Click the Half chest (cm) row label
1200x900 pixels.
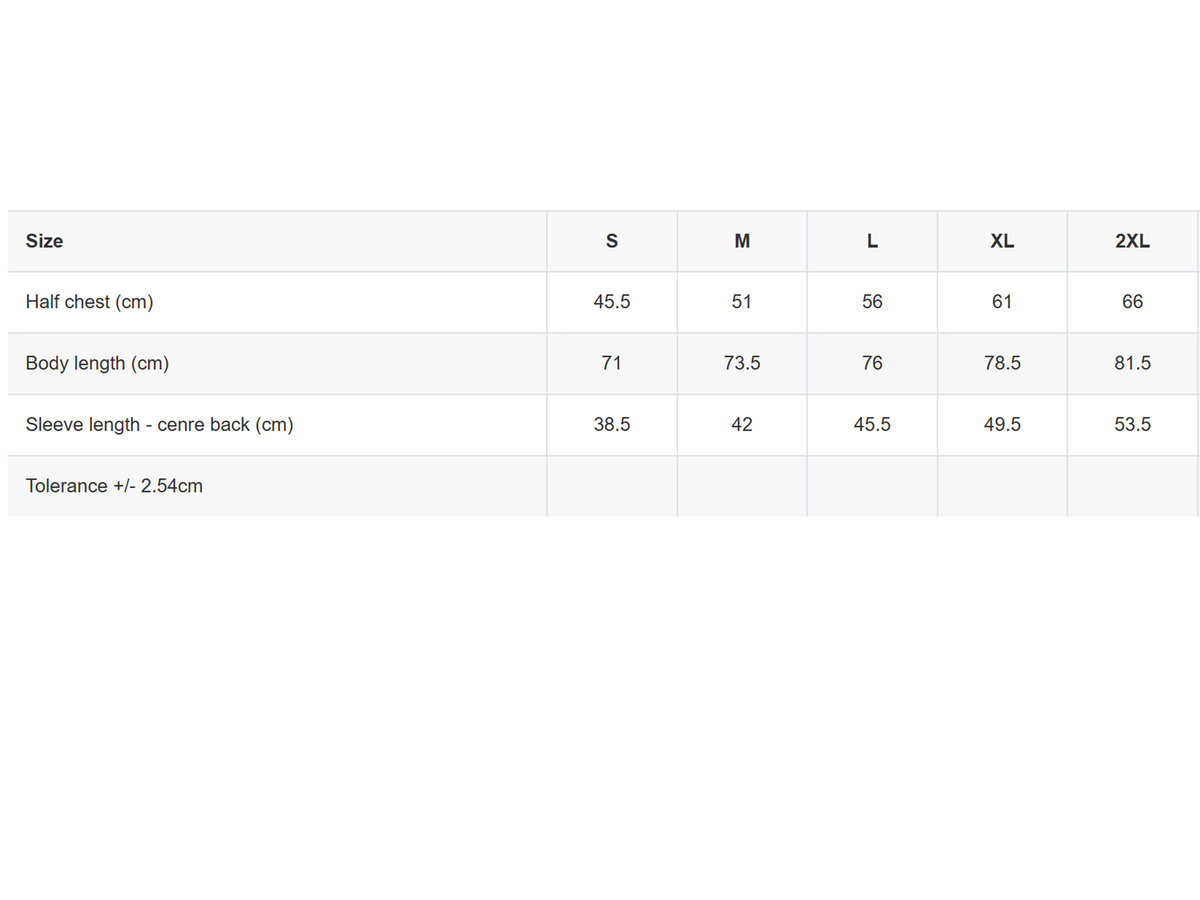[90, 302]
